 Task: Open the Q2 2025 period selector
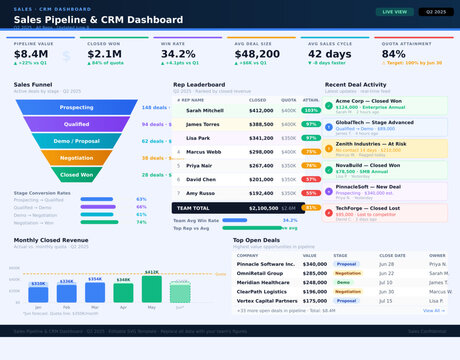[436, 12]
